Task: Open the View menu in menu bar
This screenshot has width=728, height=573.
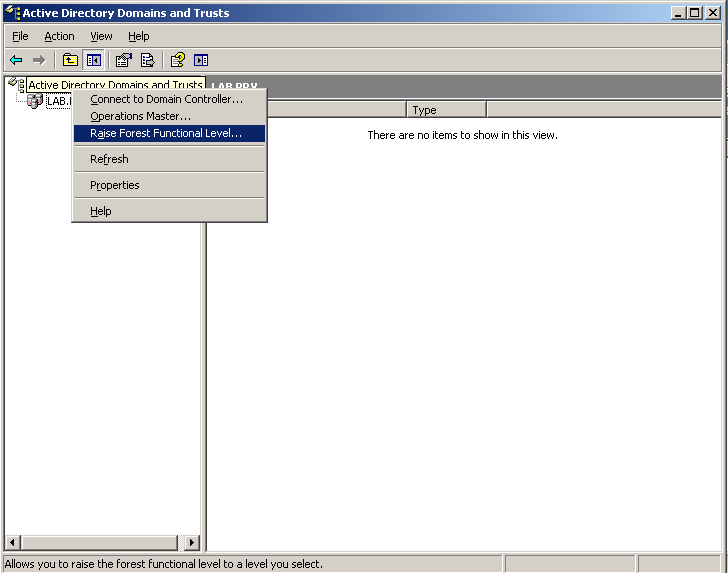Action: coord(101,36)
